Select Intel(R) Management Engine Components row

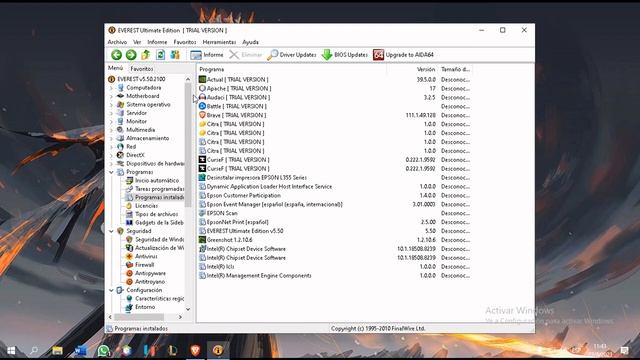tap(335, 276)
